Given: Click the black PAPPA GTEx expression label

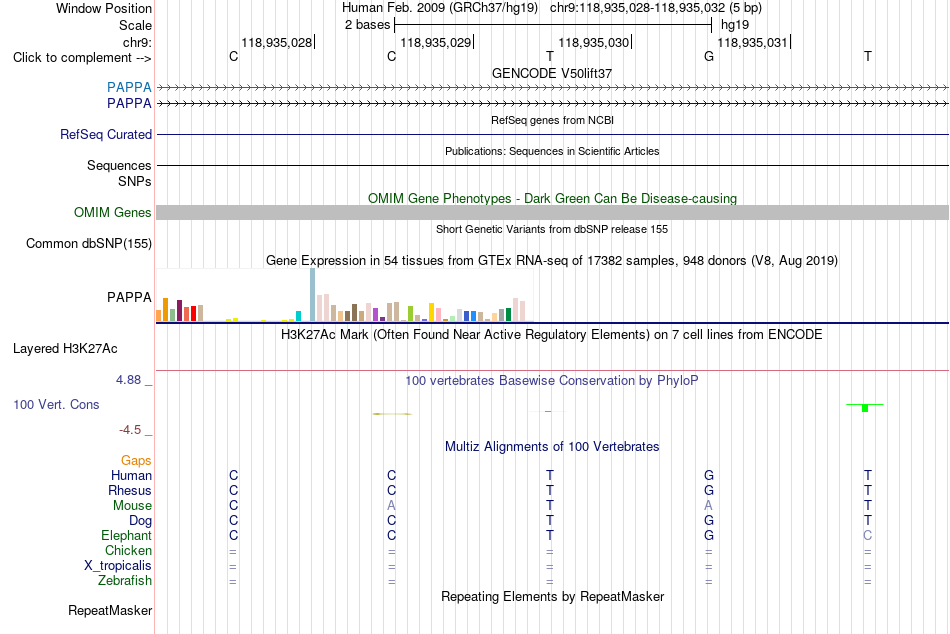Looking at the screenshot, I should click(x=129, y=298).
